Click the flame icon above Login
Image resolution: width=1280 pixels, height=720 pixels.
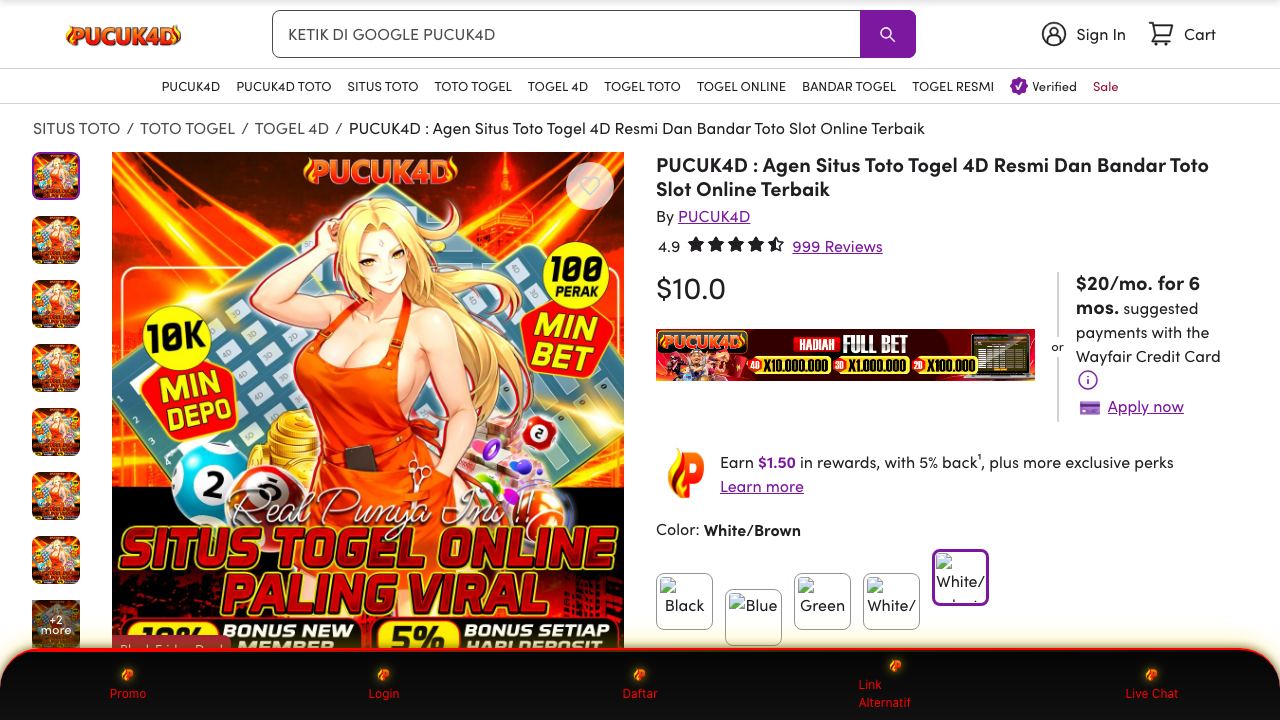click(x=384, y=675)
